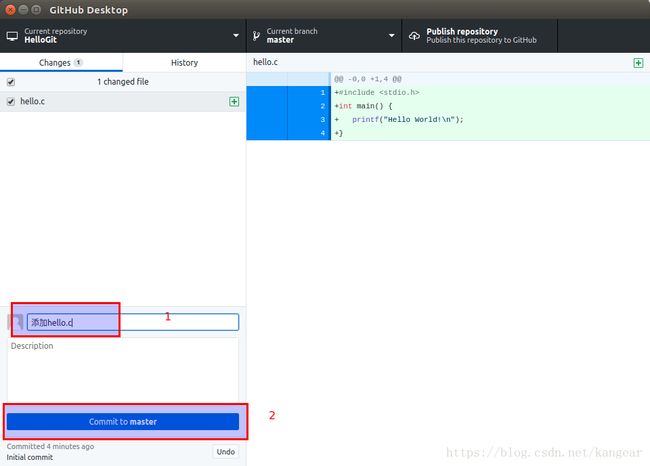Select hello.c in the changed files list
This screenshot has width=650, height=466.
pos(123,102)
